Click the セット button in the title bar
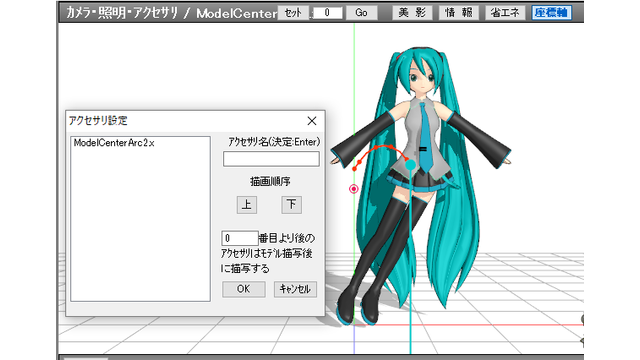Image resolution: width=640 pixels, height=360 pixels. (293, 13)
